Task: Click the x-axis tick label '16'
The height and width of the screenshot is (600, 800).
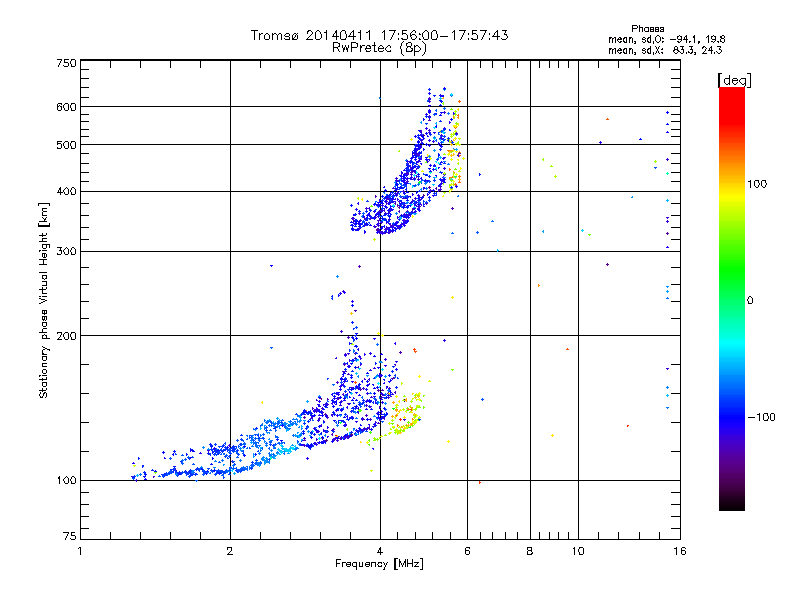Action: click(x=680, y=551)
